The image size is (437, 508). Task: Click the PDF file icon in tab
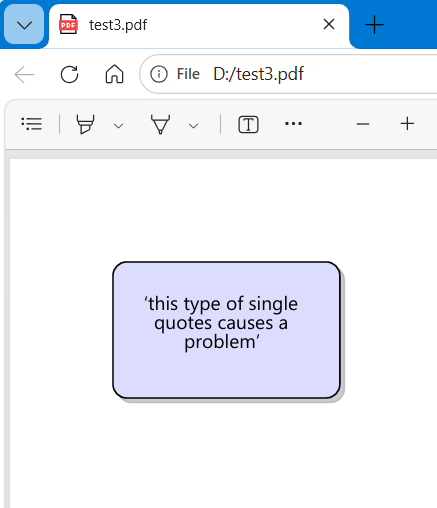click(68, 25)
